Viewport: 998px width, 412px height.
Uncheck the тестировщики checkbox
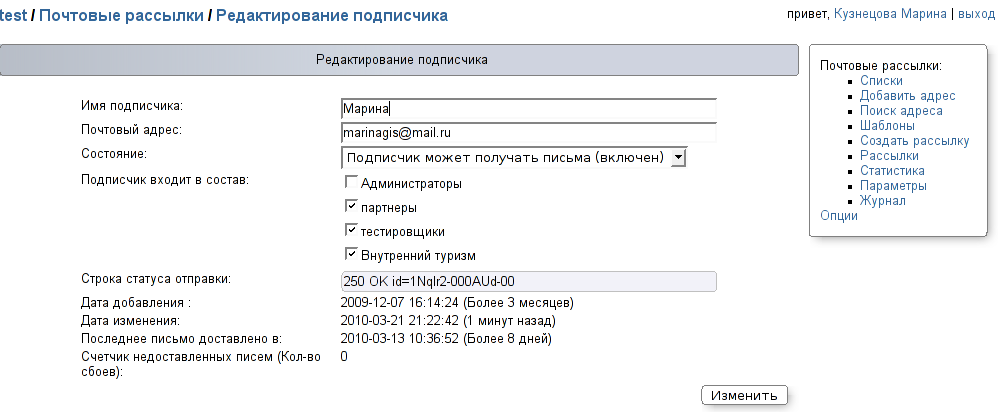(x=351, y=230)
